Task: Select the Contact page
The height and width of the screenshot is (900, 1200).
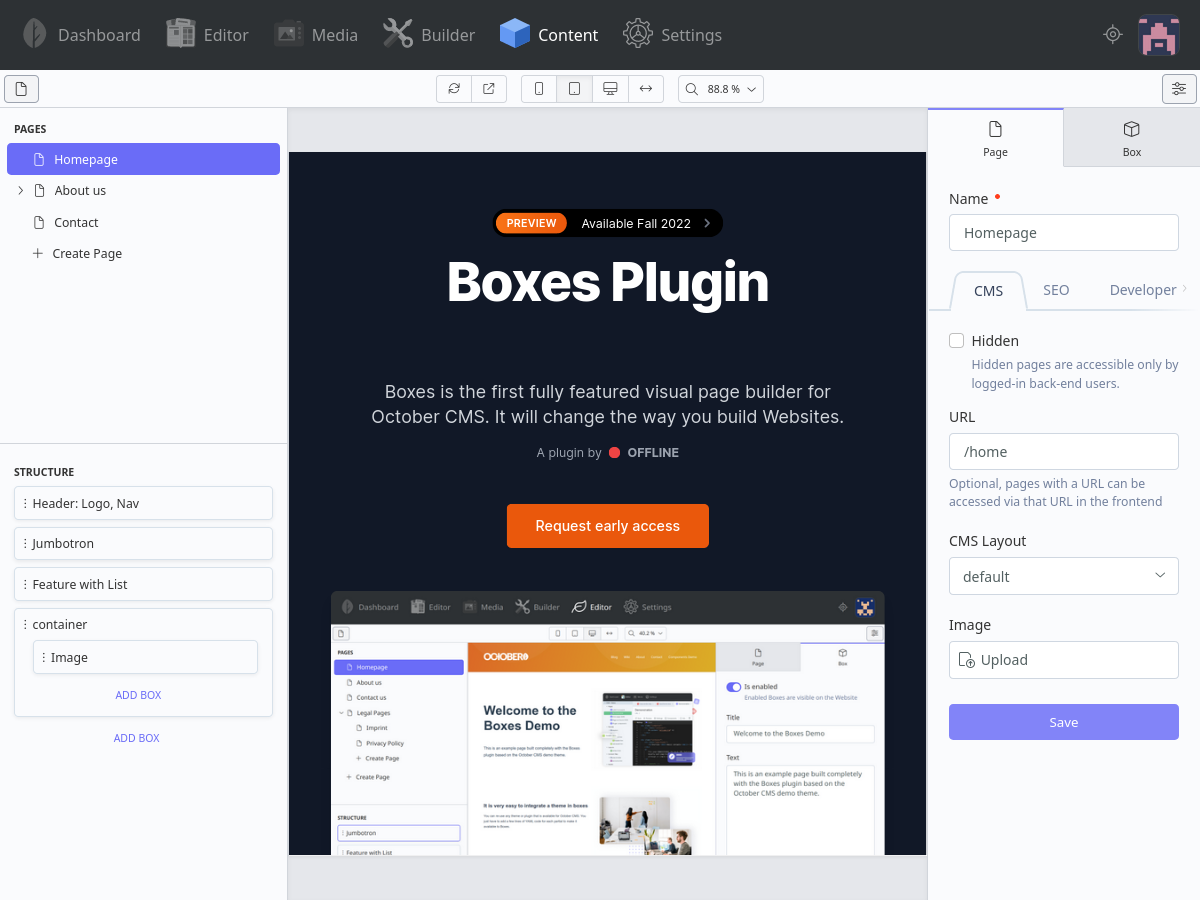Action: click(76, 222)
